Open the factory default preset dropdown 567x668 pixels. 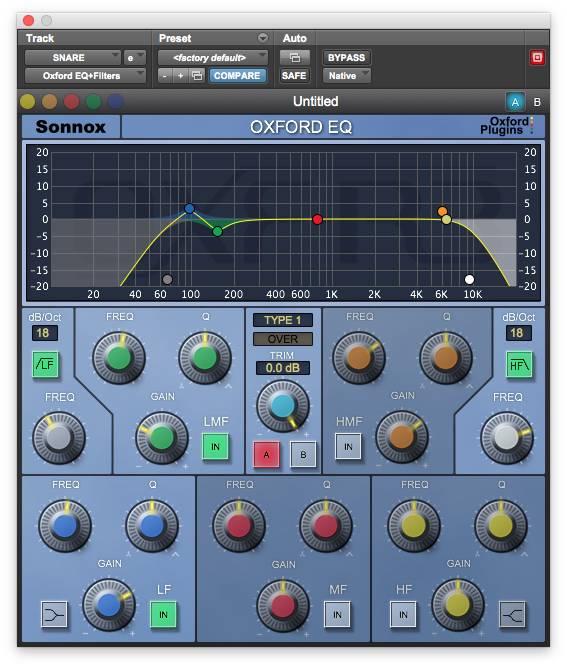(213, 58)
